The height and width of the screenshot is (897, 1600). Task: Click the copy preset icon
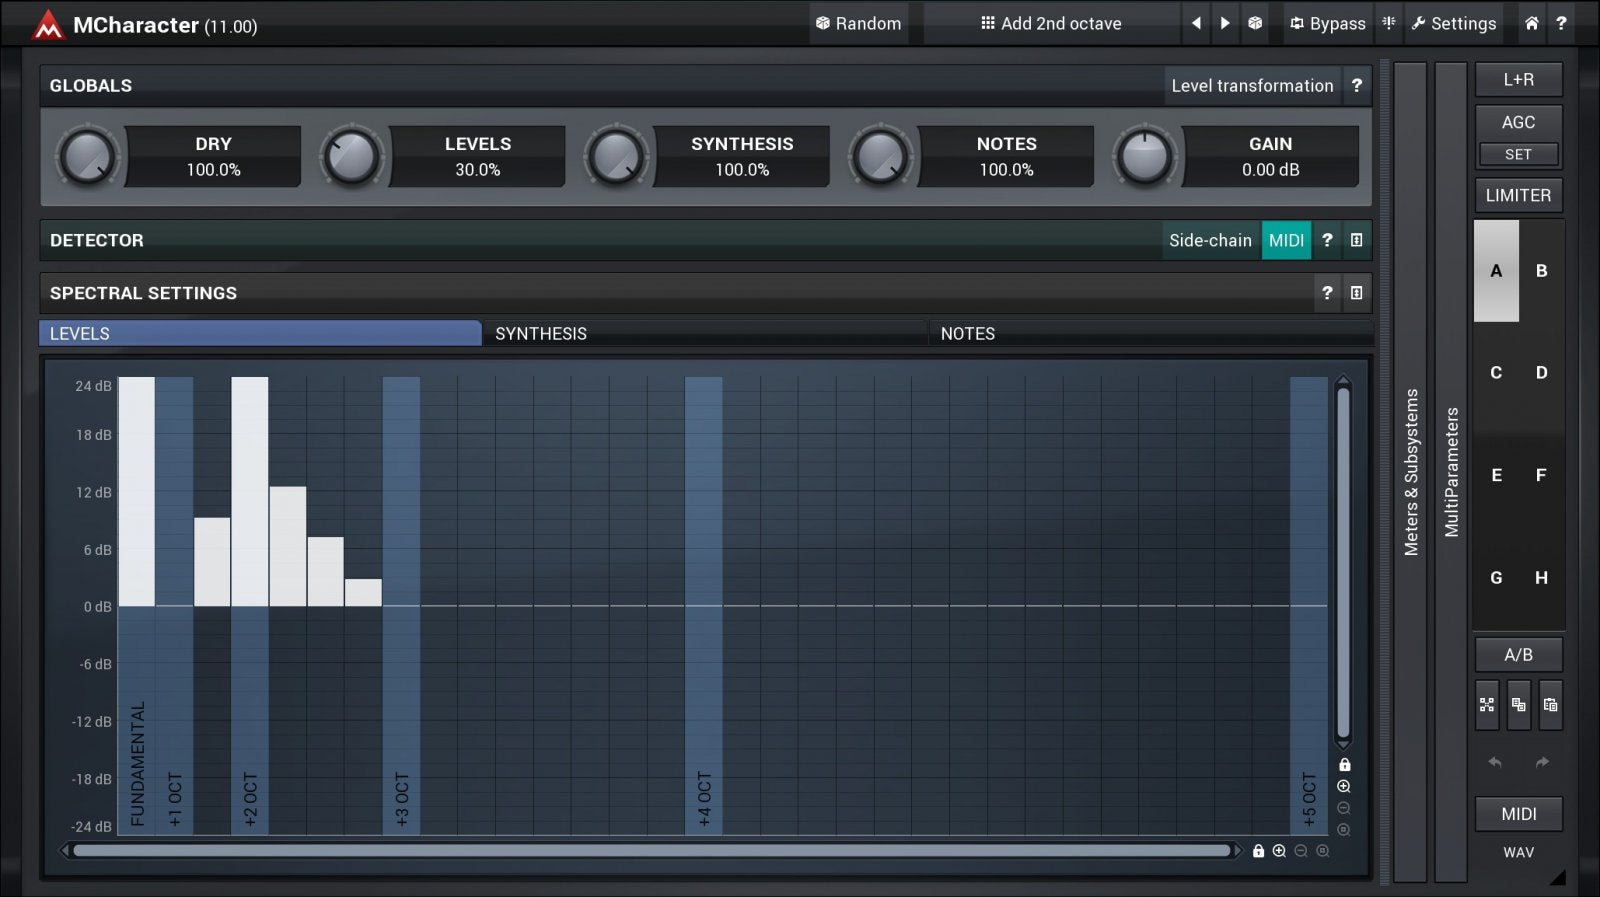(1518, 705)
